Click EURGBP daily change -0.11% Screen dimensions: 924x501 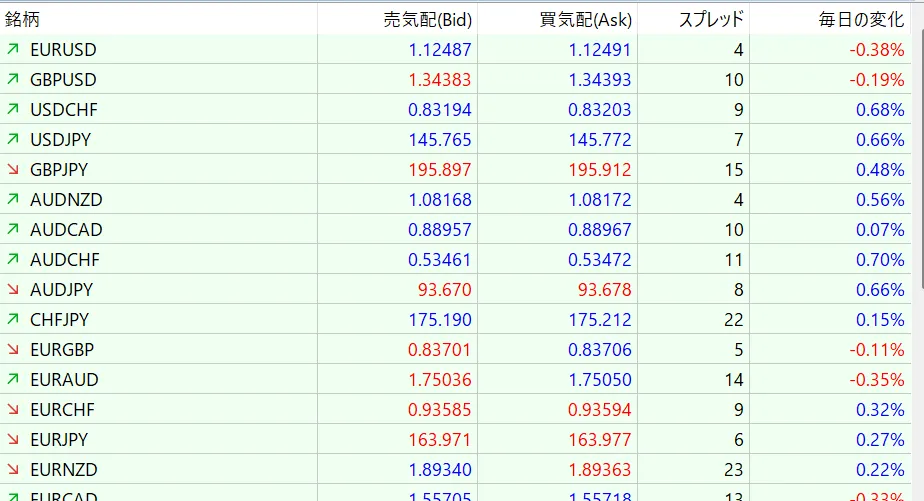coord(877,350)
